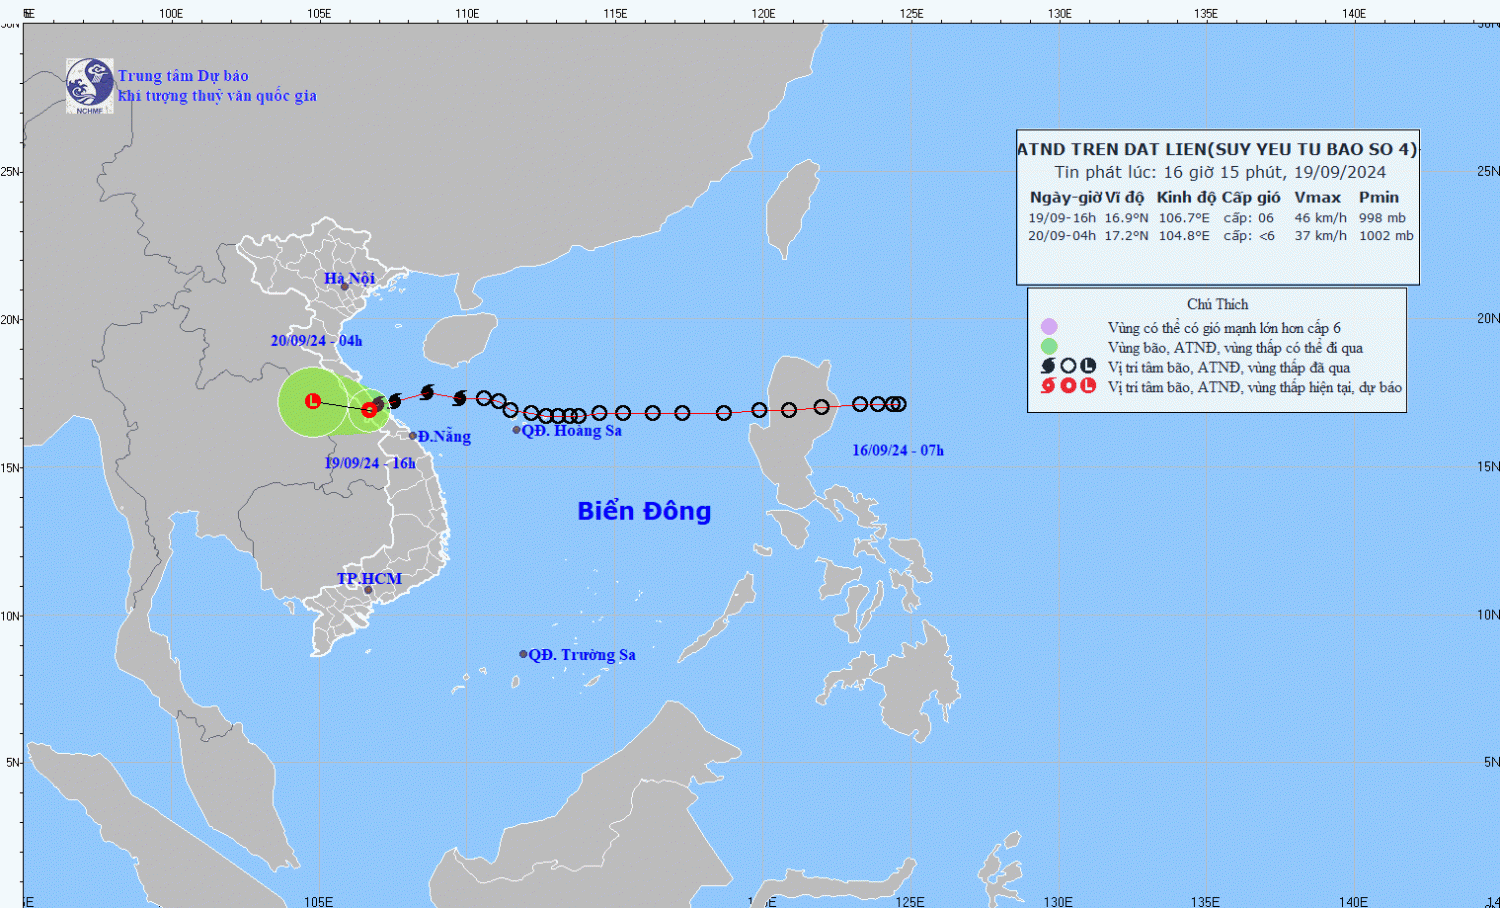
Task: Select the red storm symbol in the legend
Action: tap(1048, 386)
